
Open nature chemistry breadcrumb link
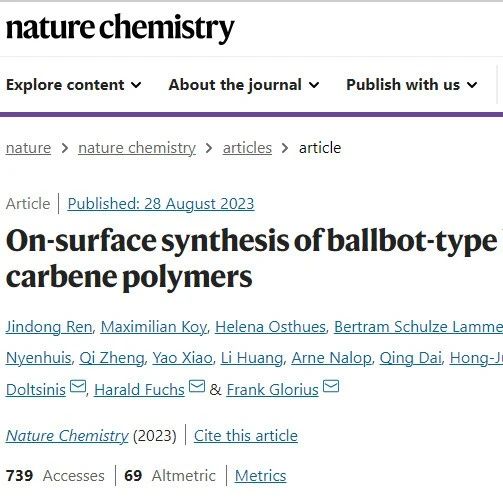pos(137,148)
